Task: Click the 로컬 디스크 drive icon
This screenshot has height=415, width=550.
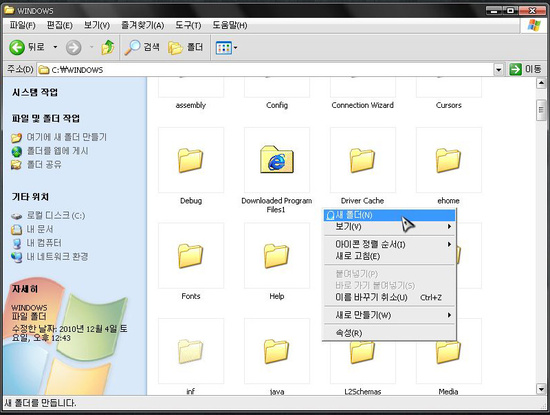Action: point(16,216)
